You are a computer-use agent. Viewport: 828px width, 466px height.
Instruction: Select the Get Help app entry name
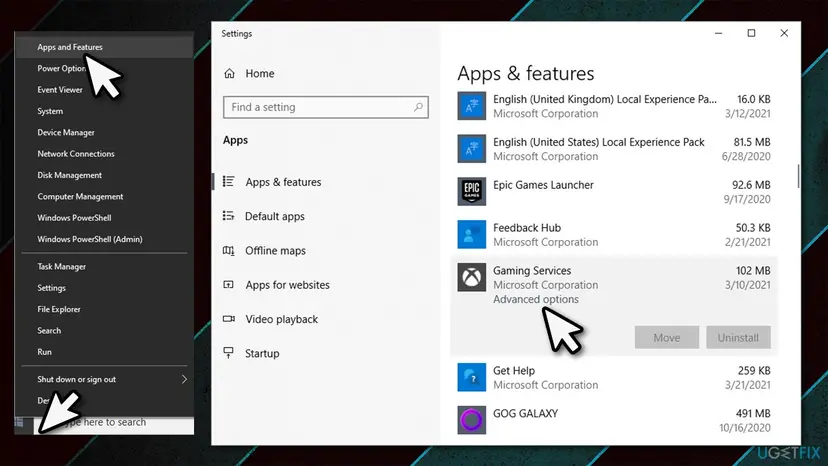514,370
